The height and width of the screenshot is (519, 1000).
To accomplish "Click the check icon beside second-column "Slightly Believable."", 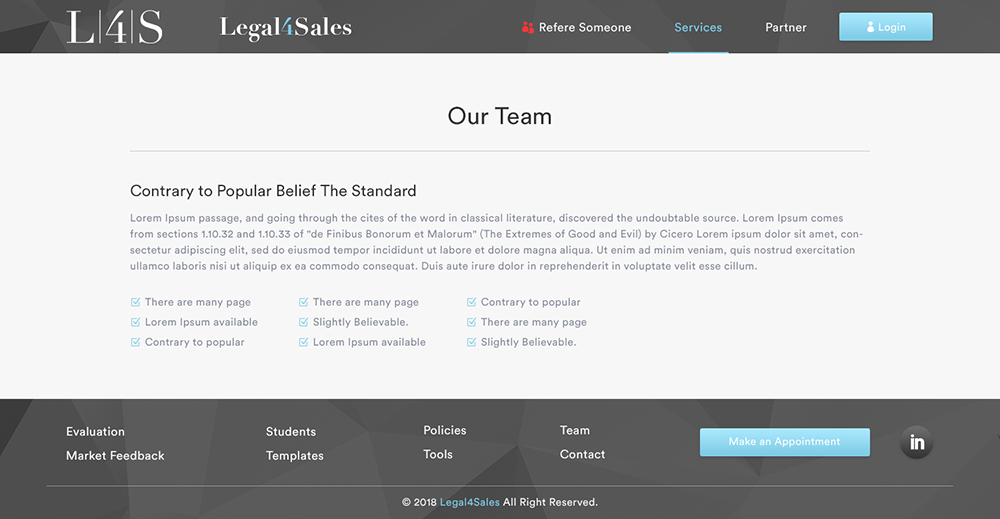I will point(304,322).
